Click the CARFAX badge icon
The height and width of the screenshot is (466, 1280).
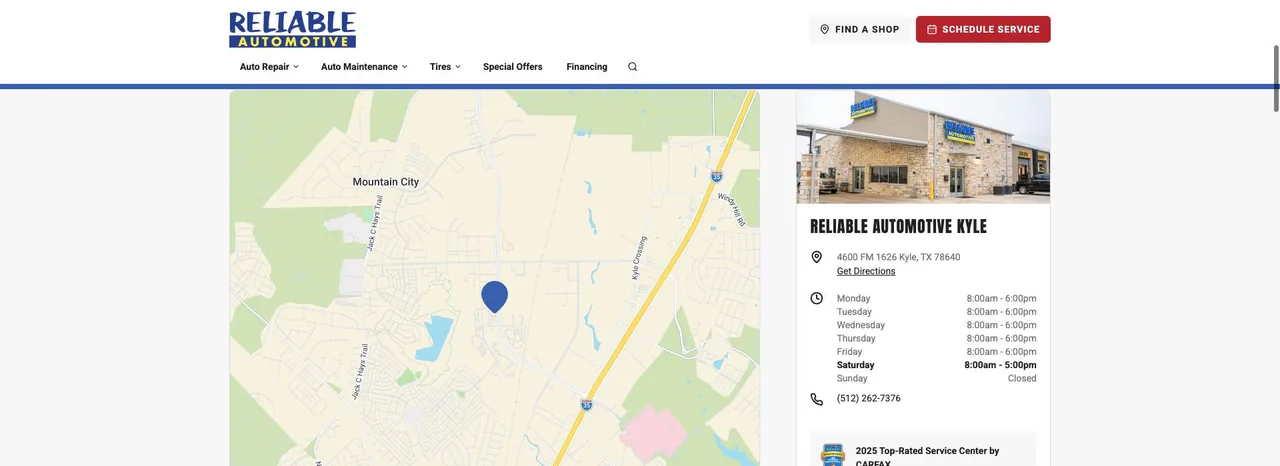tap(833, 455)
